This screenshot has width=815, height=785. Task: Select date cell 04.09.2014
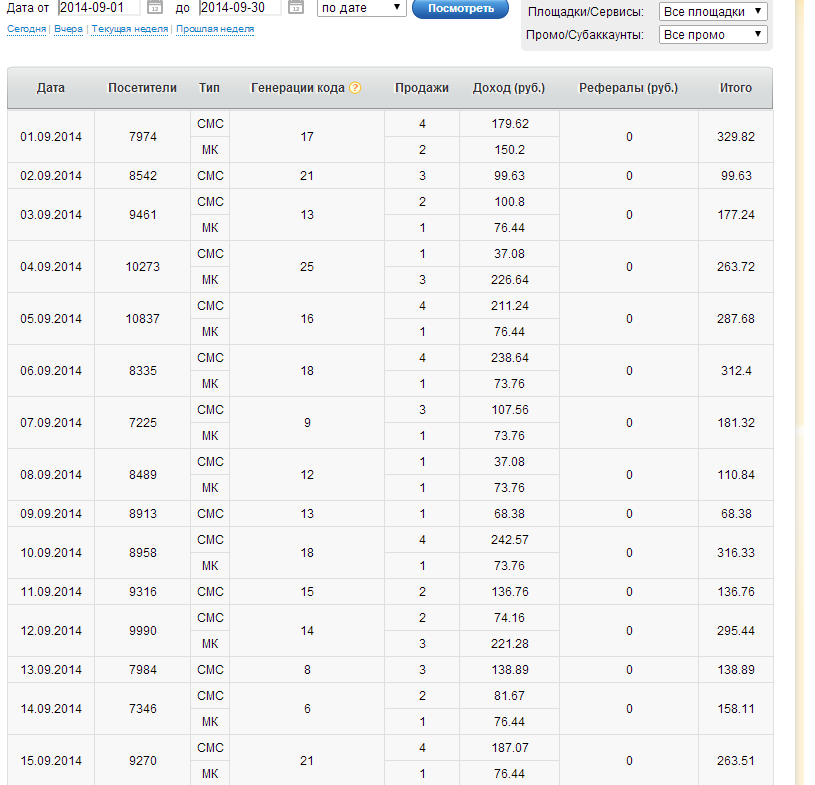51,267
